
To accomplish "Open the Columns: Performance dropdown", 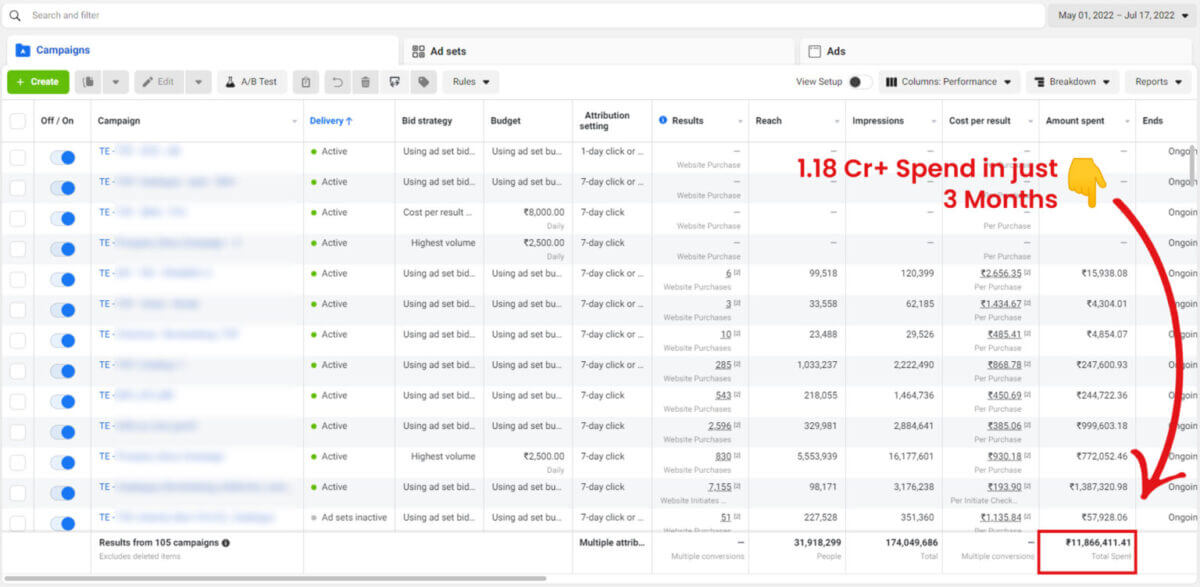I will pyautogui.click(x=948, y=82).
